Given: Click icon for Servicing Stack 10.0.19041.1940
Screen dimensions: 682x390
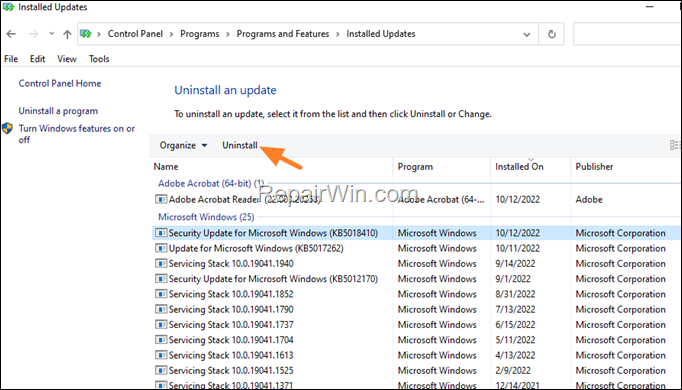Looking at the screenshot, I should point(161,263).
